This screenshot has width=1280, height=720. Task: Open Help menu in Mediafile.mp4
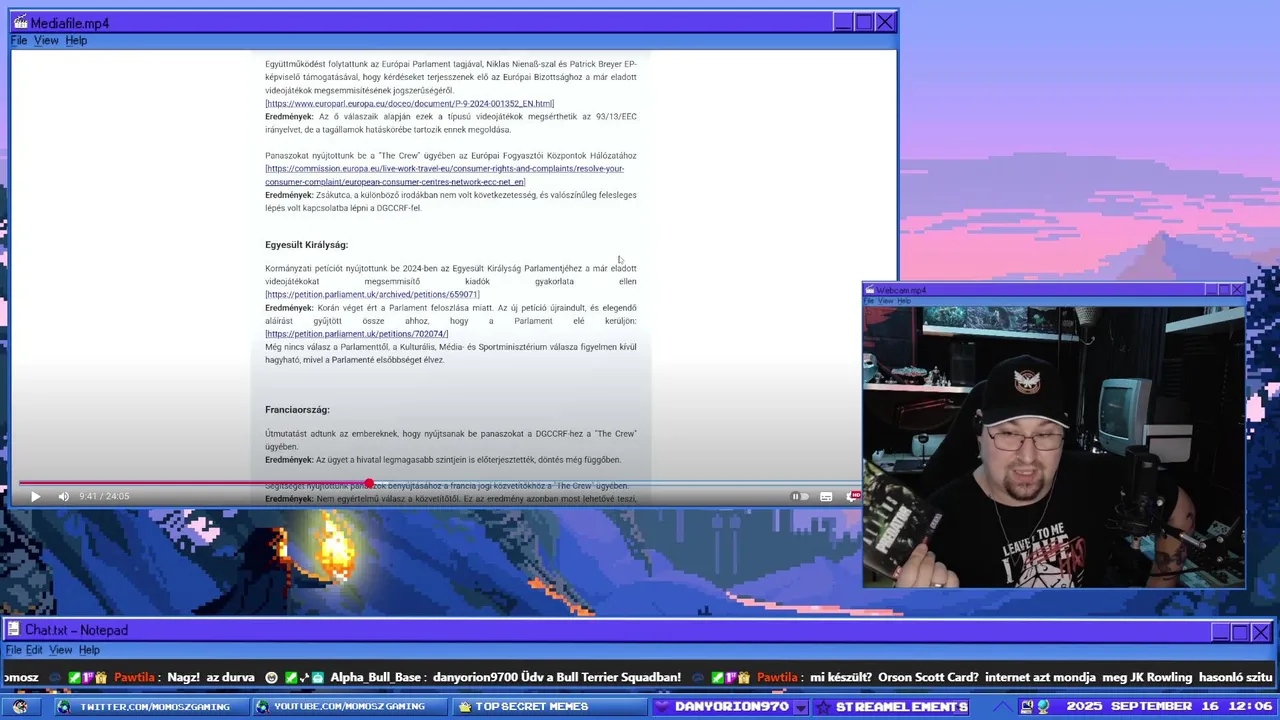point(76,41)
